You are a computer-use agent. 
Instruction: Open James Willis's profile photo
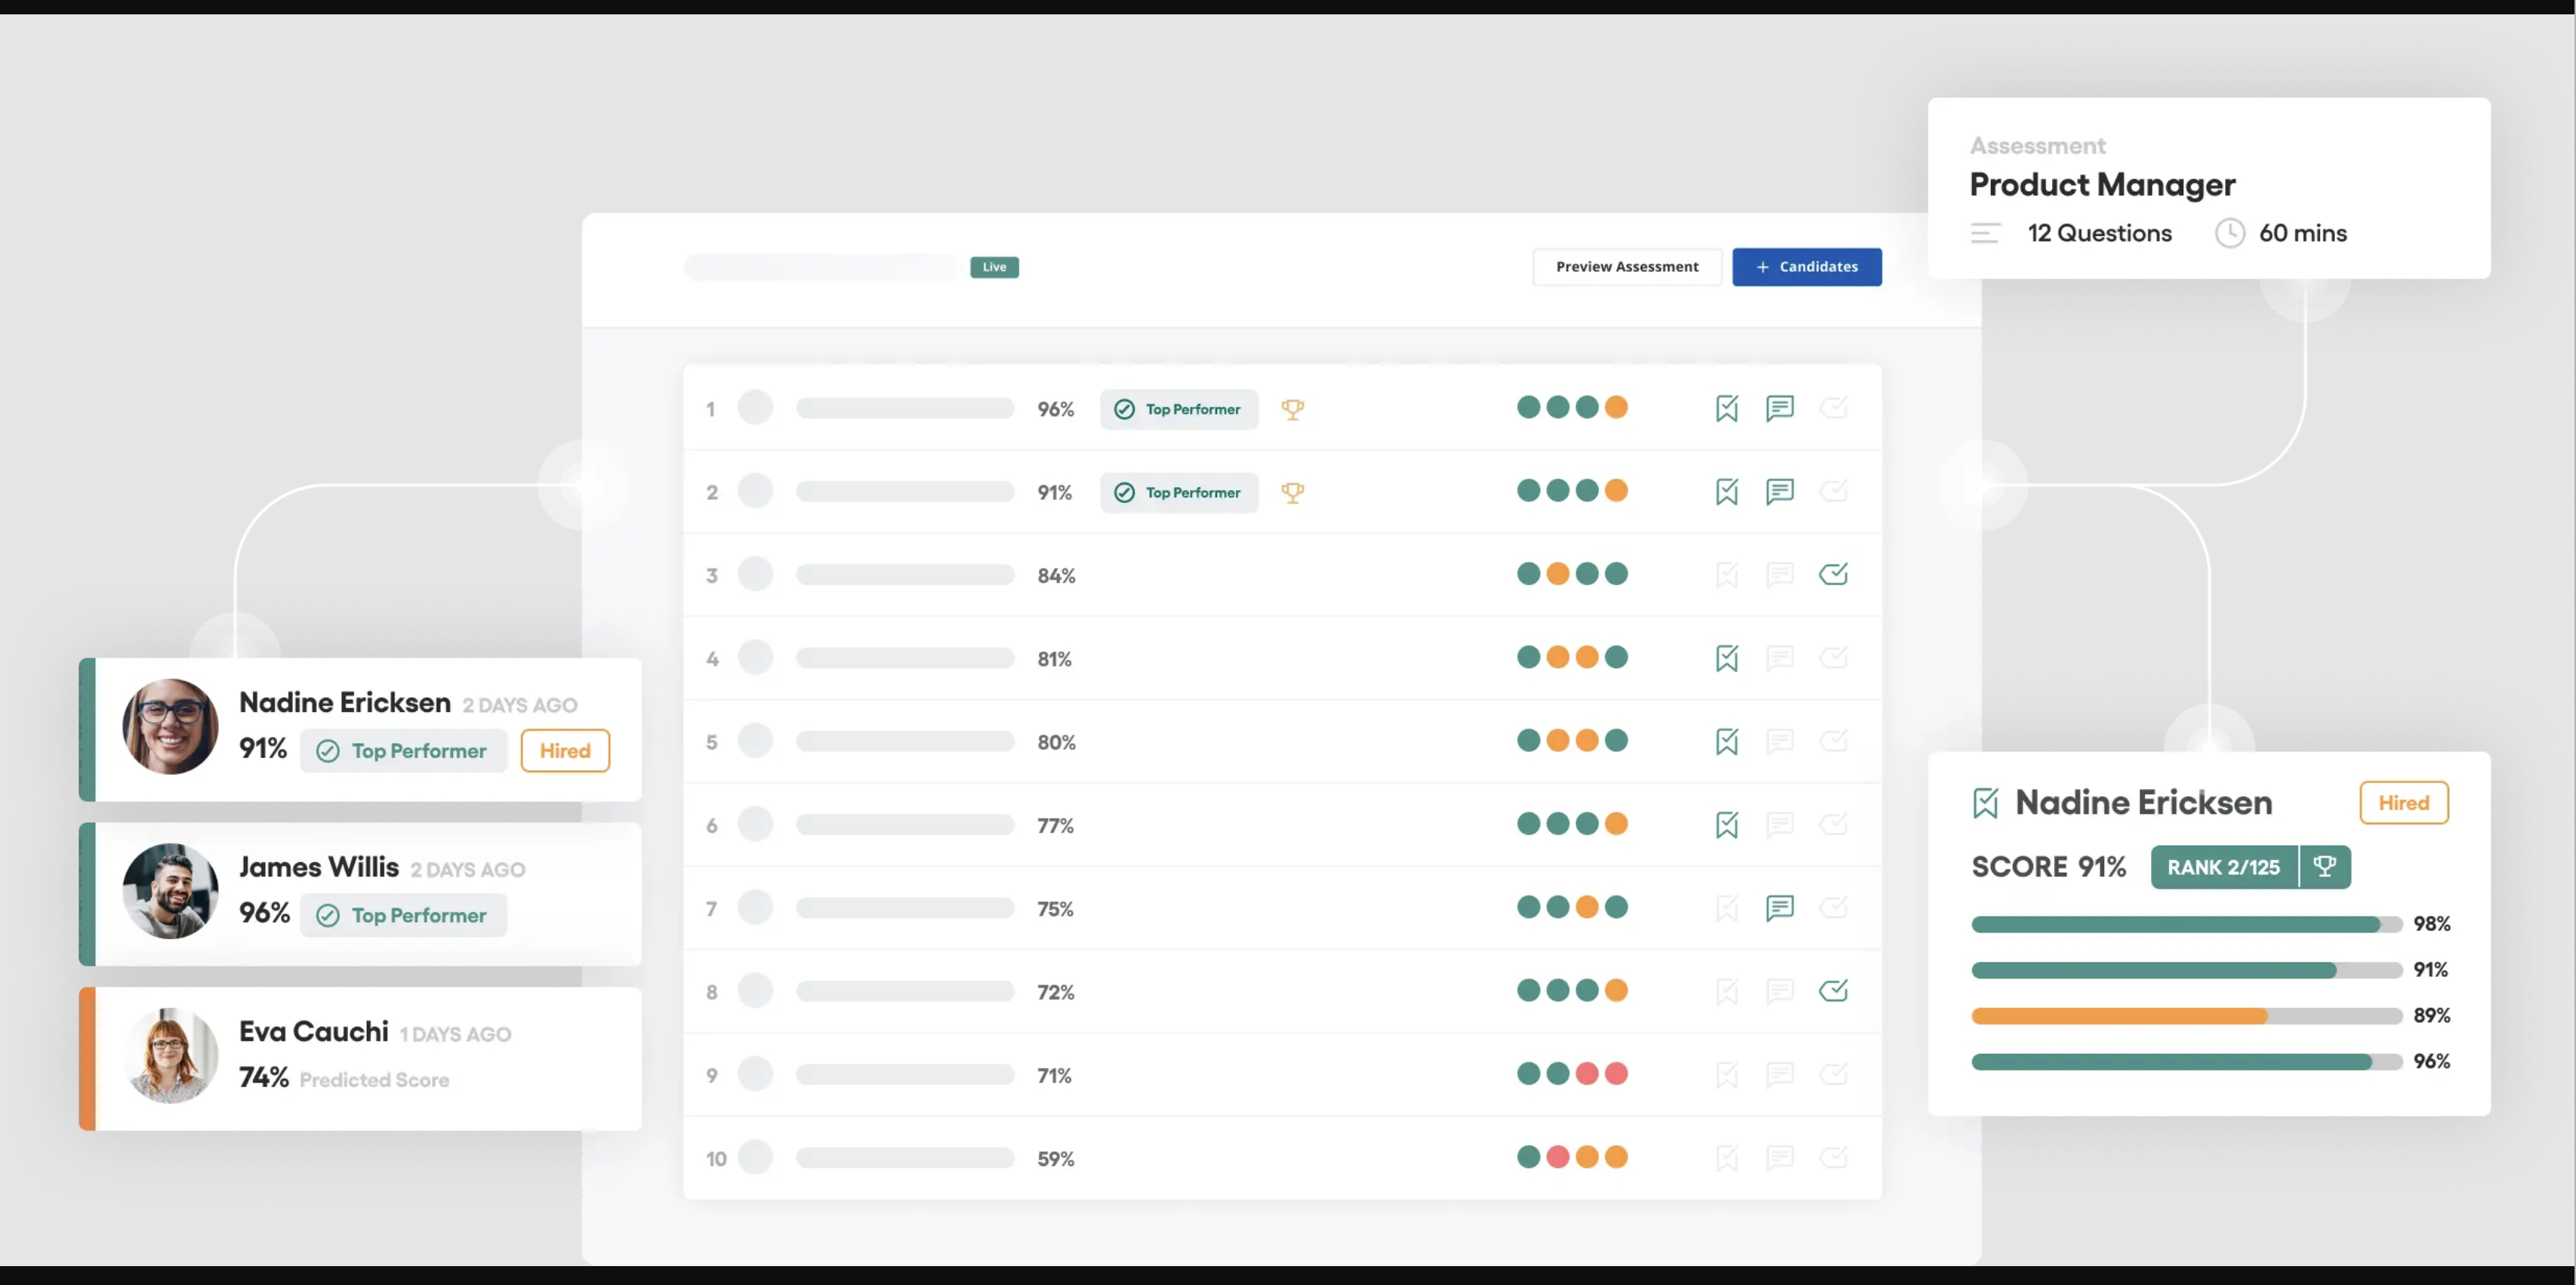click(170, 891)
